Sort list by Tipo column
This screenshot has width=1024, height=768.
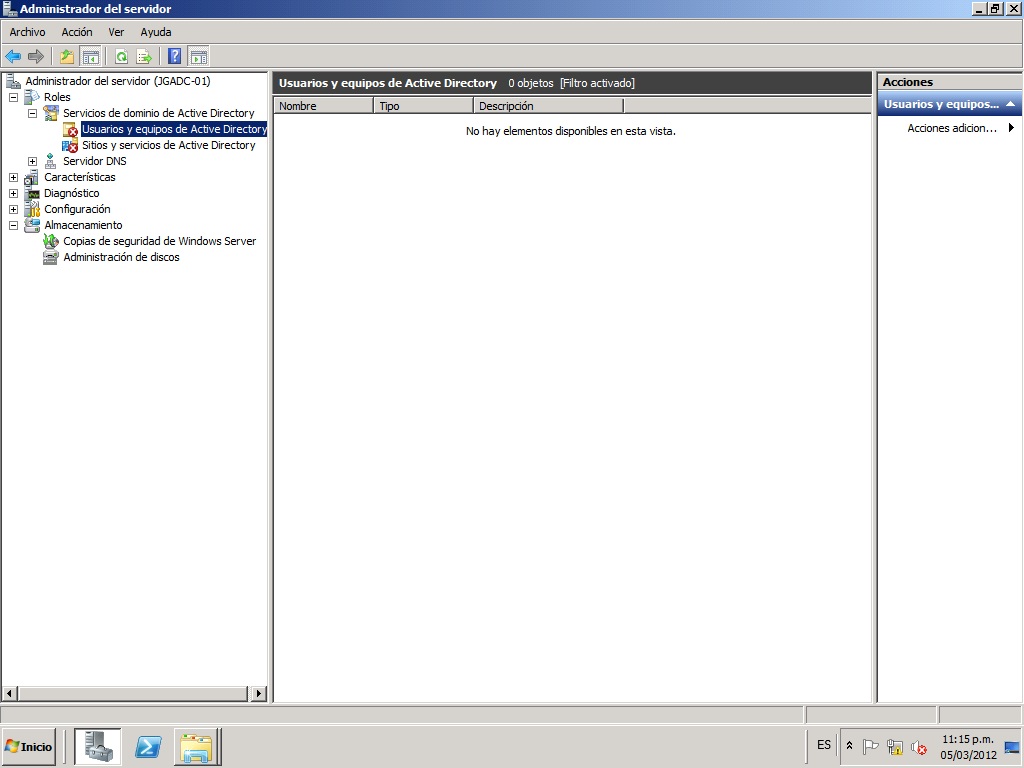point(423,106)
